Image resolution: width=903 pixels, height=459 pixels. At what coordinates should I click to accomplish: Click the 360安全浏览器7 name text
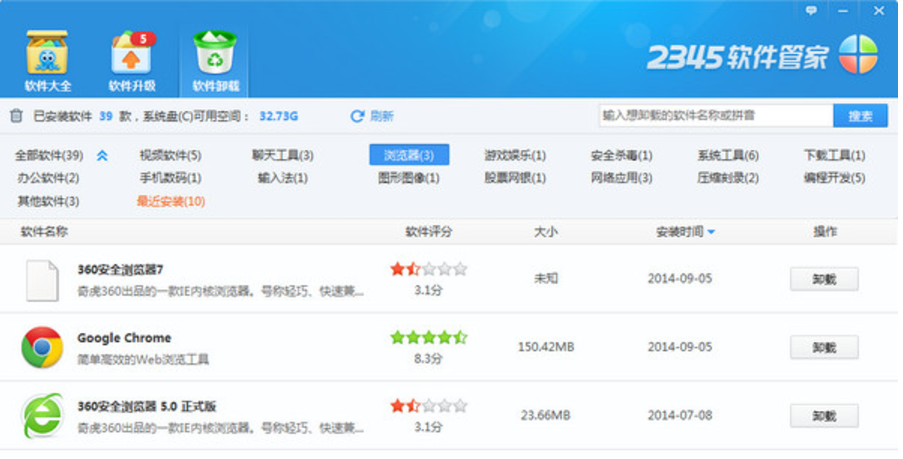pyautogui.click(x=120, y=270)
